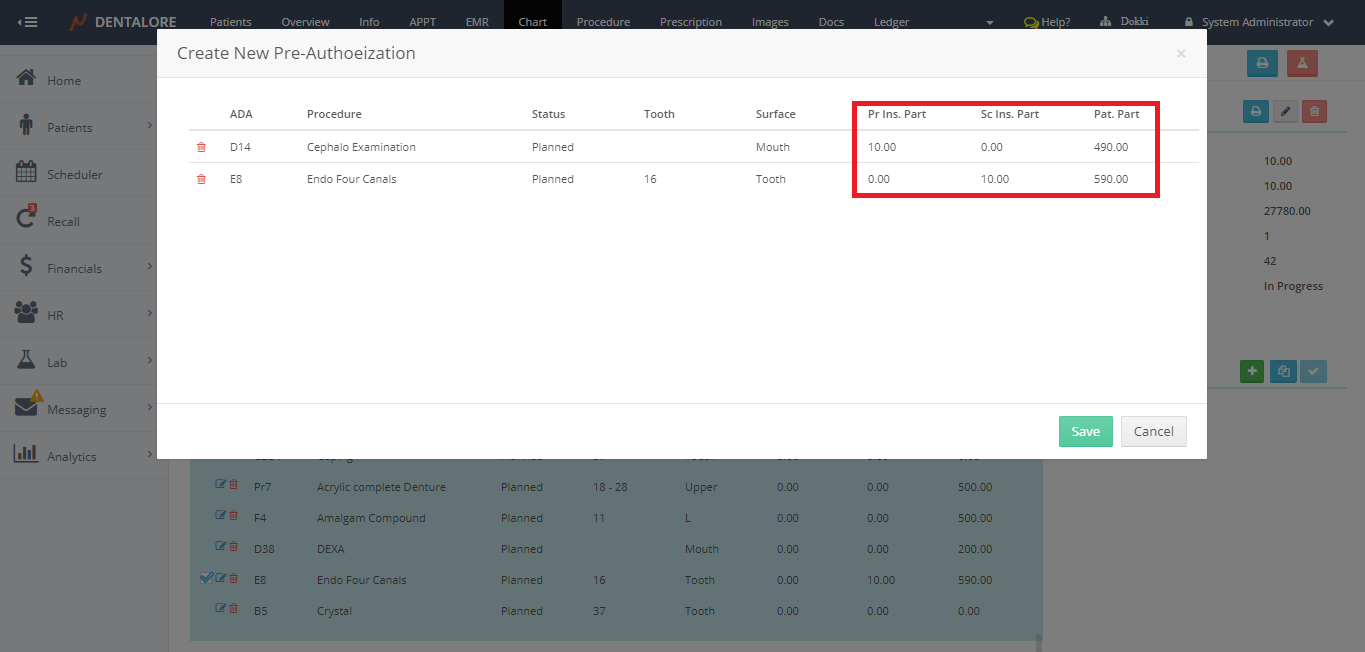Open the Prescription tab

click(690, 22)
